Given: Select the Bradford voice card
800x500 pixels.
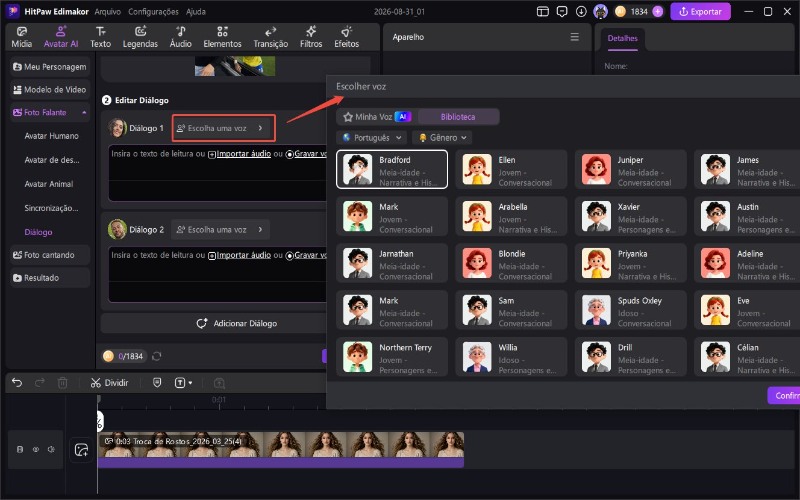Looking at the screenshot, I should click(x=392, y=169).
